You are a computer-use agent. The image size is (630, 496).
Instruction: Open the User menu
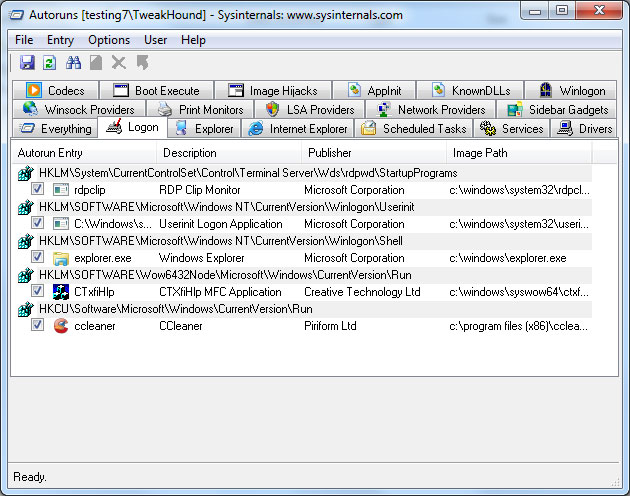coord(155,40)
